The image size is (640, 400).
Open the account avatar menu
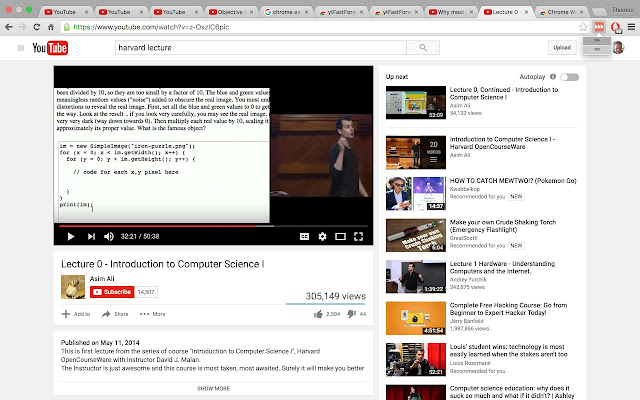618,48
